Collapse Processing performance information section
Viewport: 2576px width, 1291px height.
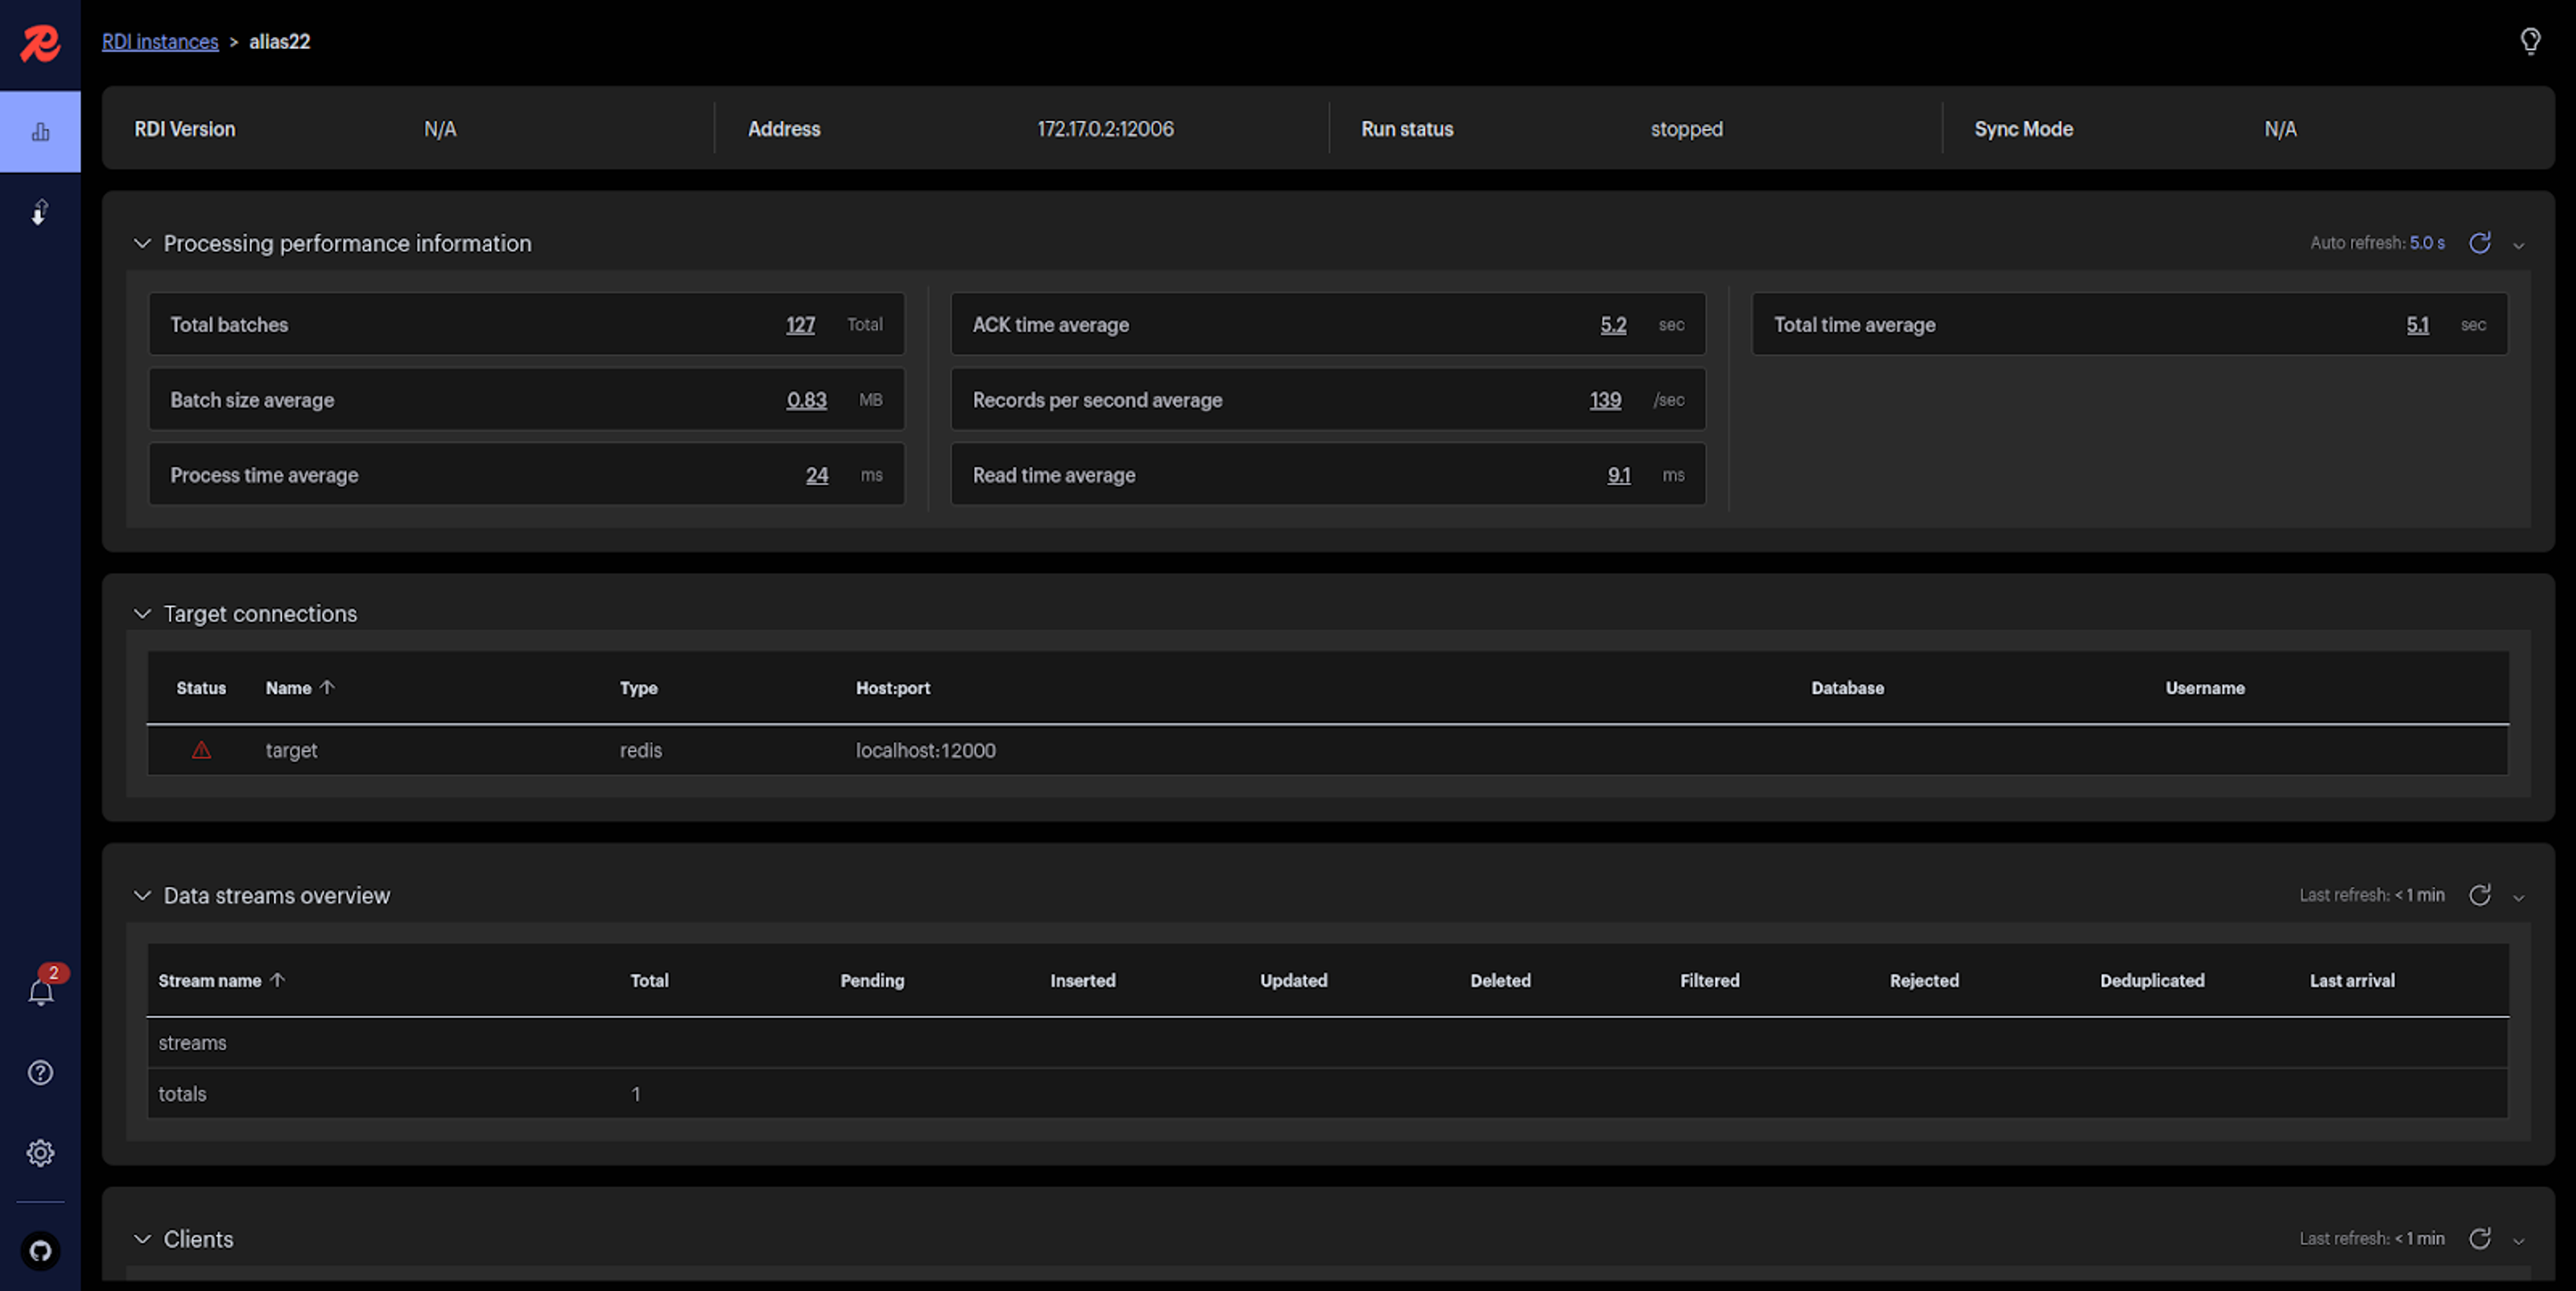[142, 243]
